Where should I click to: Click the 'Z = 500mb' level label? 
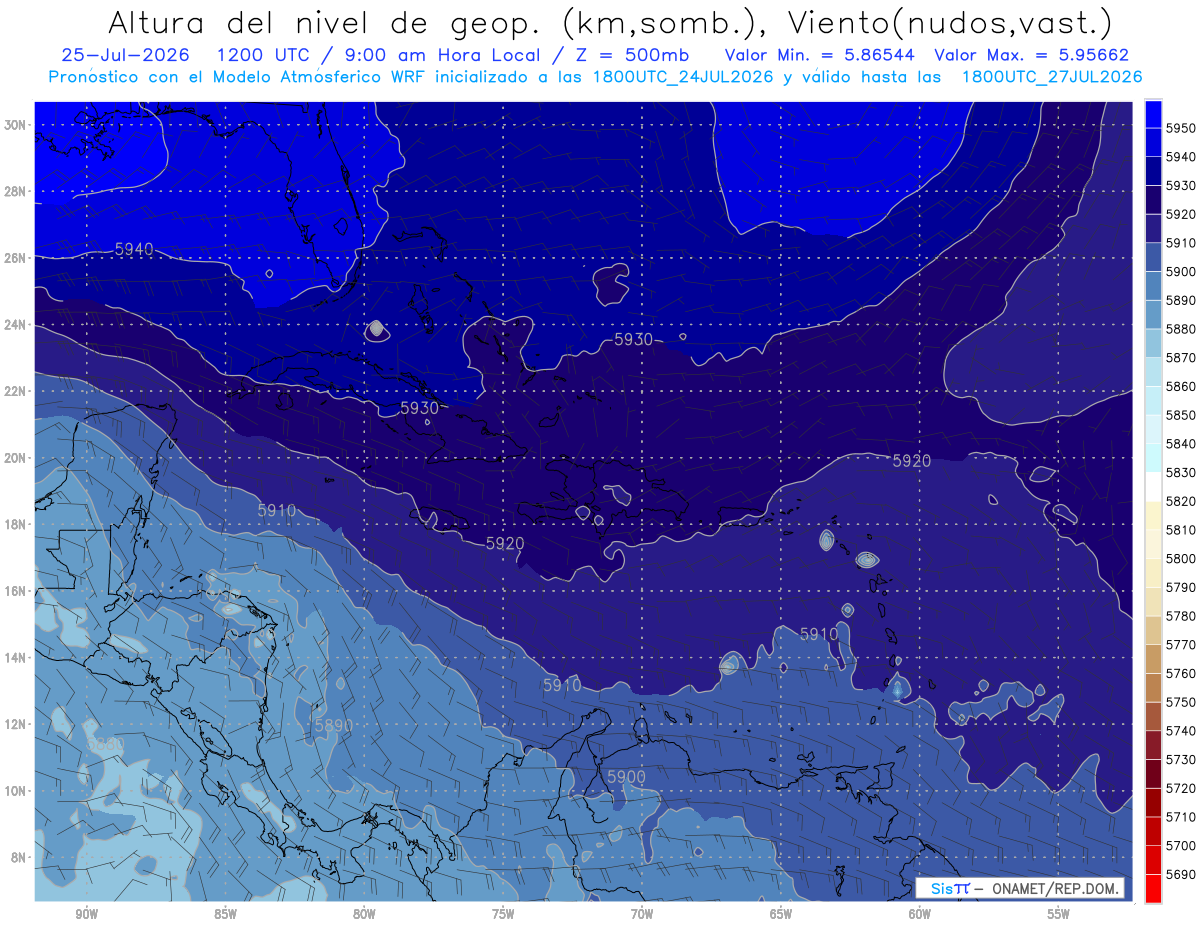(633, 56)
